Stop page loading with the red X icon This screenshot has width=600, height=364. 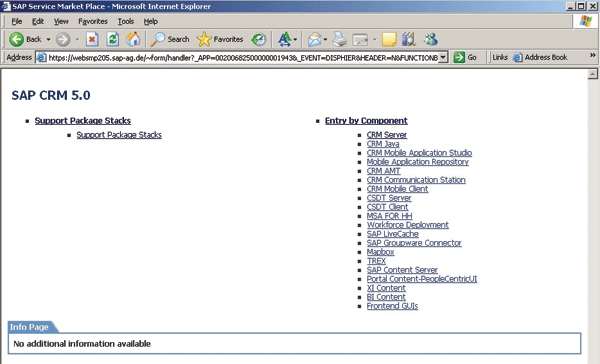point(92,39)
